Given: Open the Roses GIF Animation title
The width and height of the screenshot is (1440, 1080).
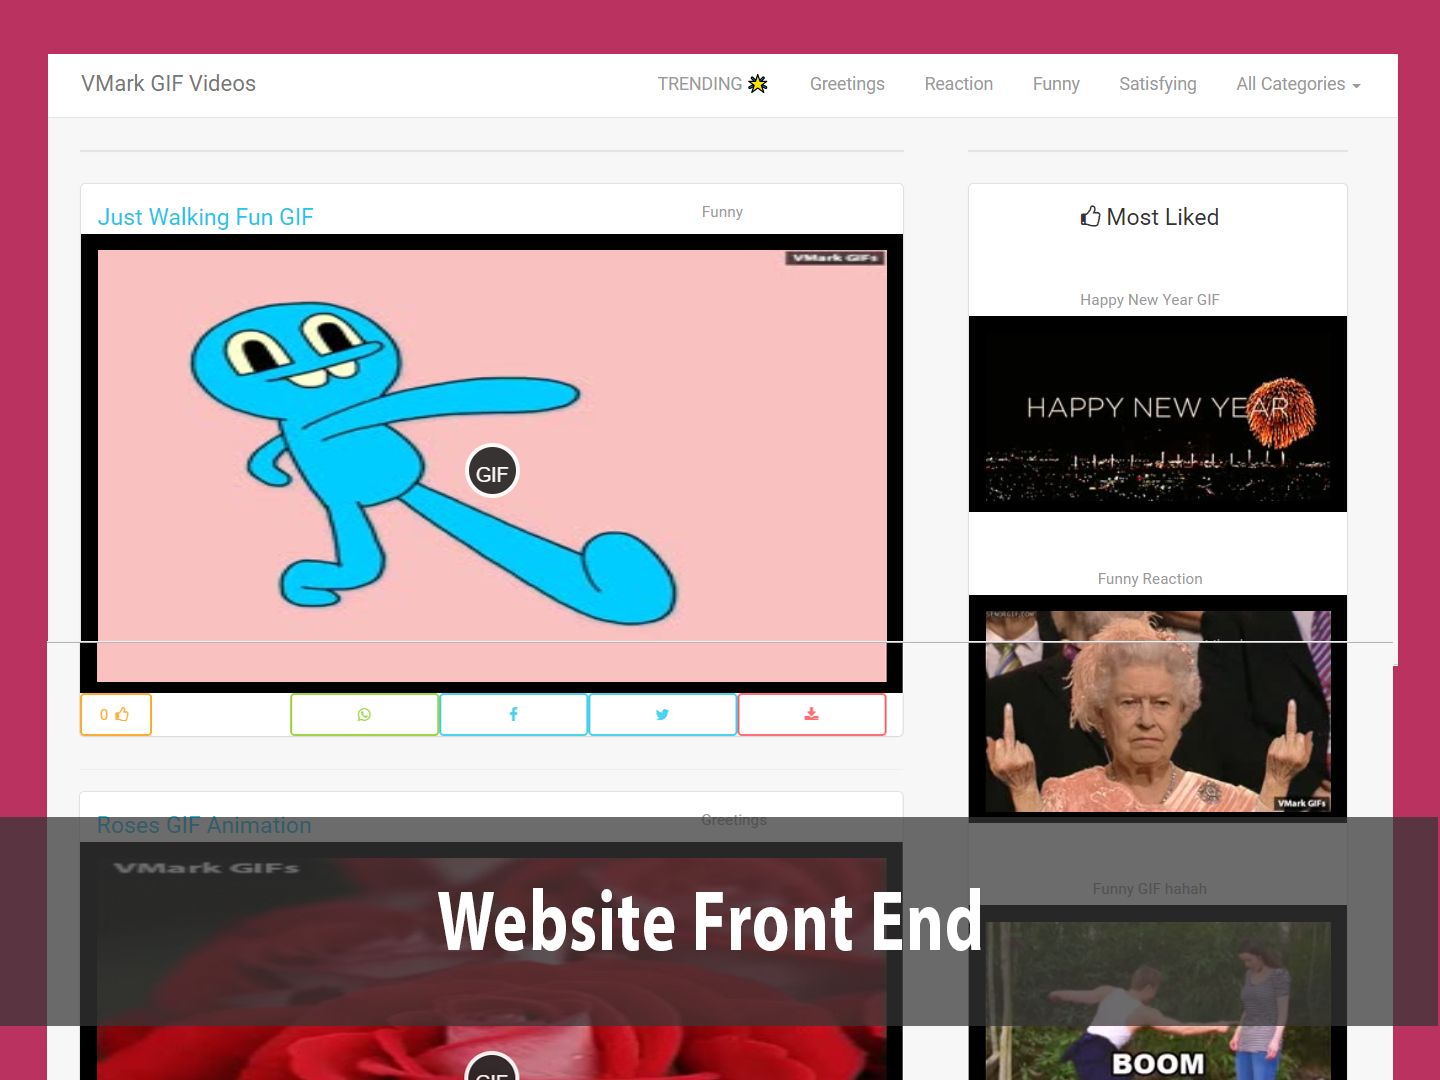Looking at the screenshot, I should pyautogui.click(x=204, y=825).
